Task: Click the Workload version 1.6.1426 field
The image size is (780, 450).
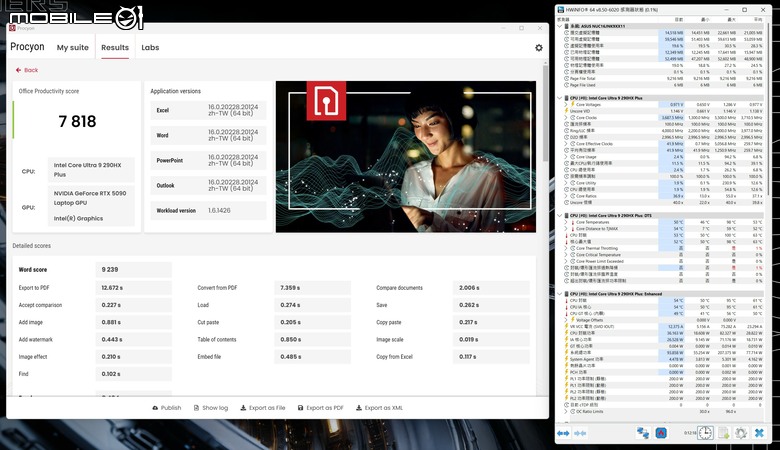Action: pos(208,210)
